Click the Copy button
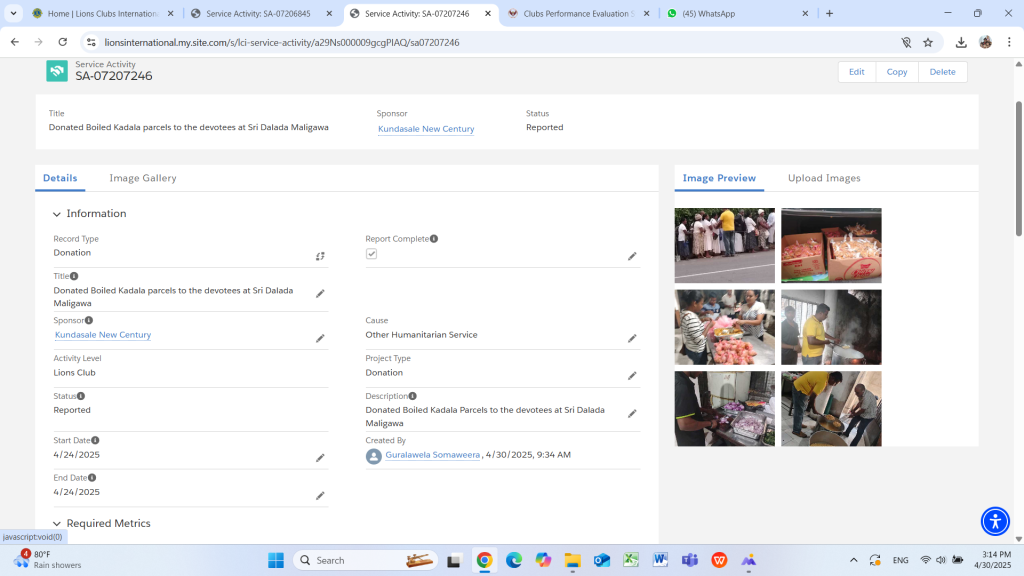This screenshot has height=576, width=1024. (x=897, y=72)
